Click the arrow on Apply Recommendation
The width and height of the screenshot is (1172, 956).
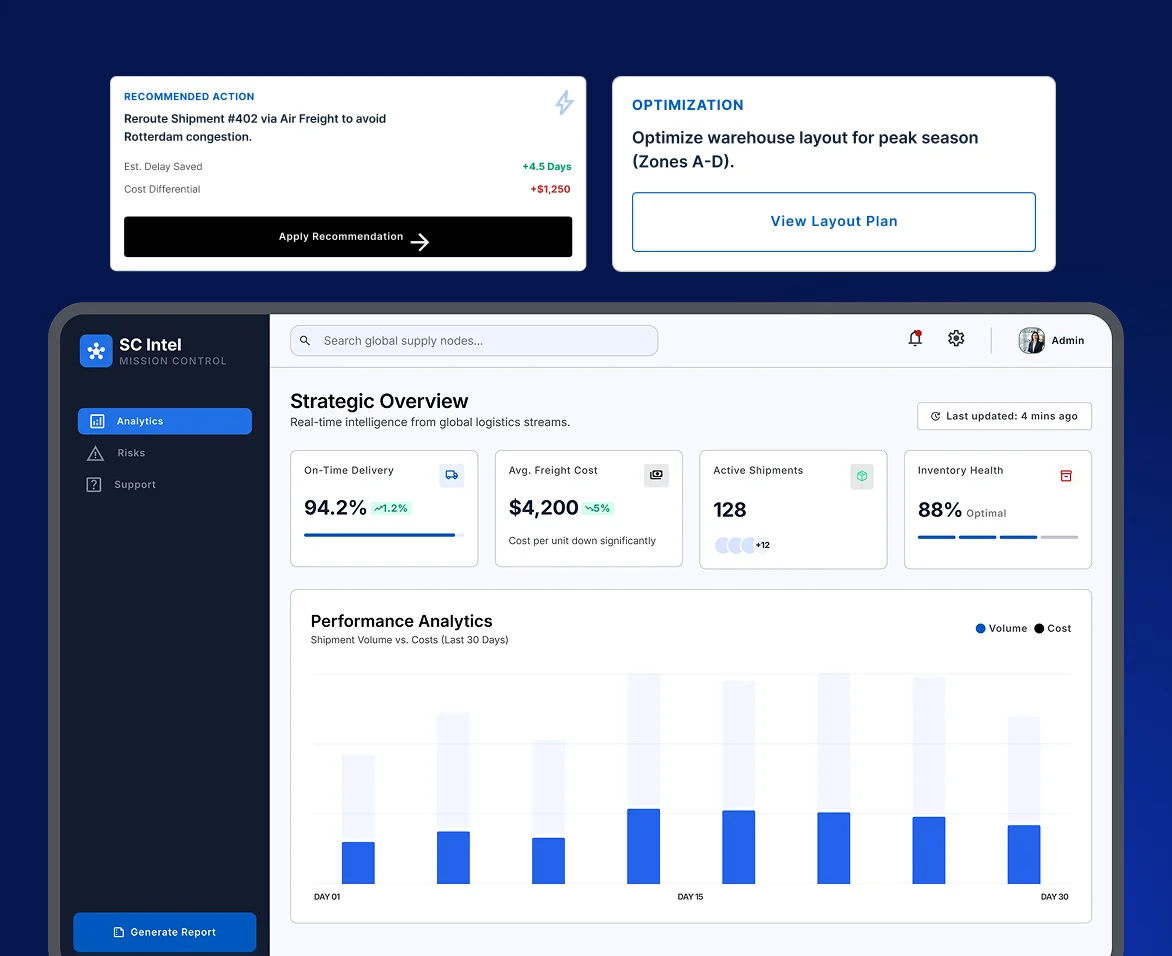coord(419,241)
